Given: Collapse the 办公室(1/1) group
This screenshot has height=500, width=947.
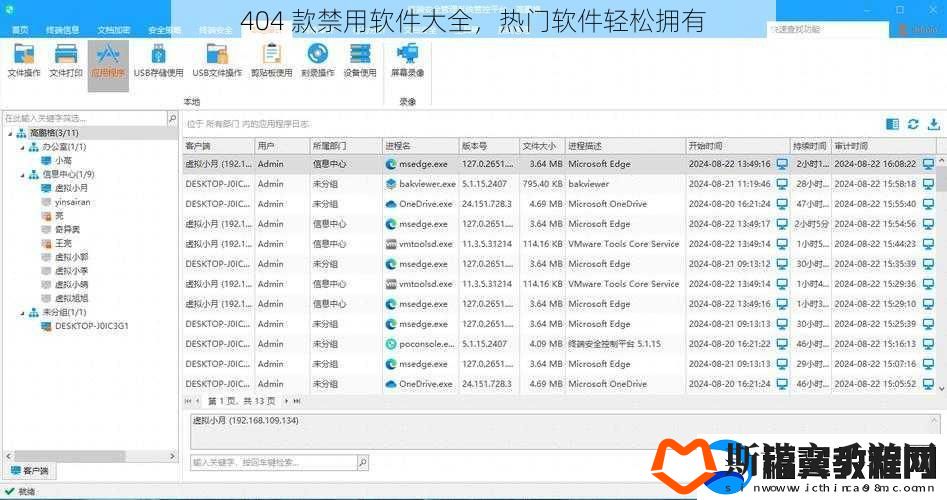Looking at the screenshot, I should point(22,147).
